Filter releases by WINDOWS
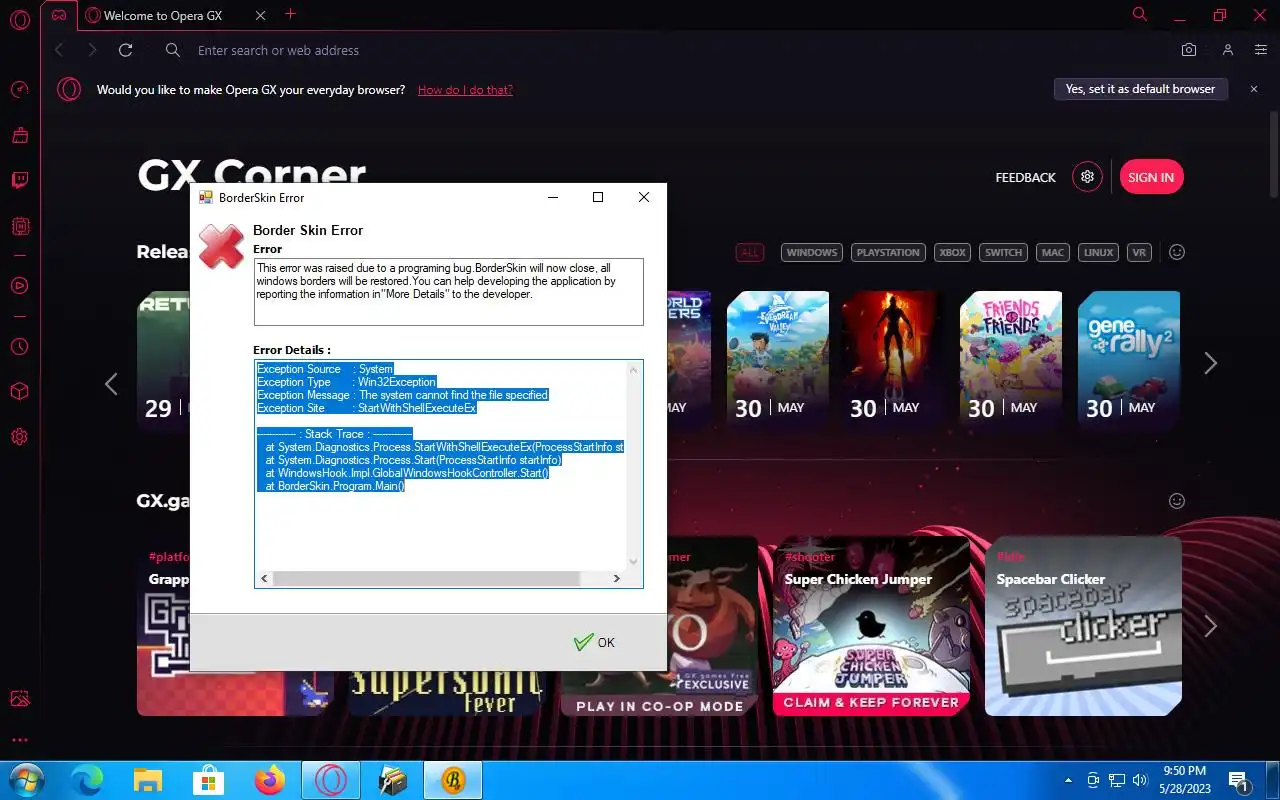This screenshot has height=800, width=1280. coord(812,252)
